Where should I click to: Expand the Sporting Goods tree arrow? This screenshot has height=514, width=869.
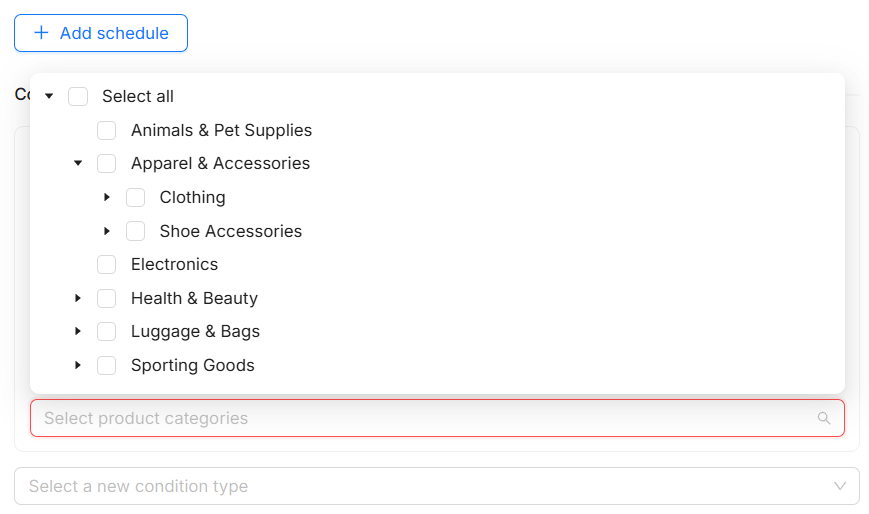[x=78, y=365]
